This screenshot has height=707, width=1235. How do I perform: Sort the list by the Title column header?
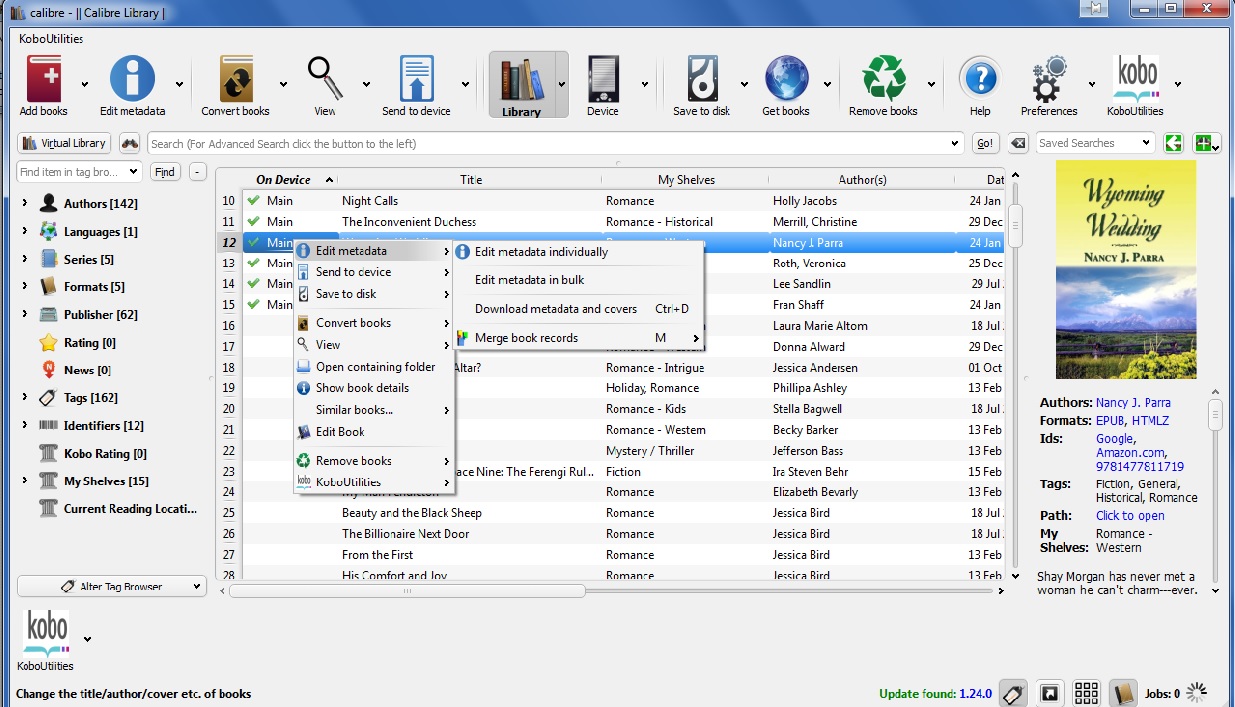[x=471, y=180]
